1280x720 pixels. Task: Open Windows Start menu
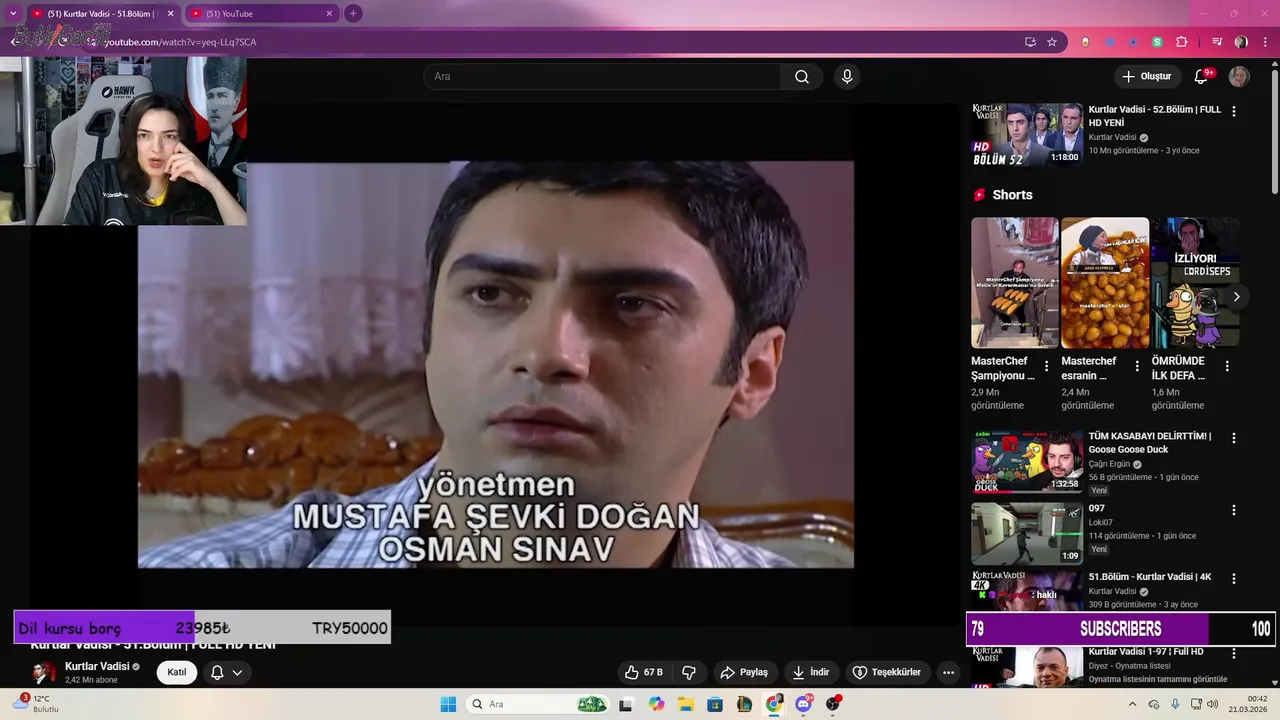tap(447, 704)
